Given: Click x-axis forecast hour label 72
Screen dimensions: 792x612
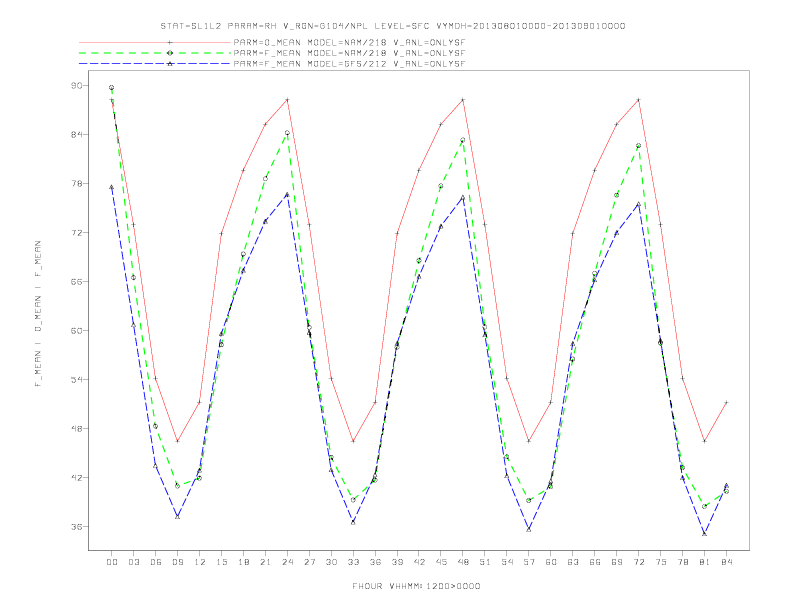Looking at the screenshot, I should pos(638,562).
